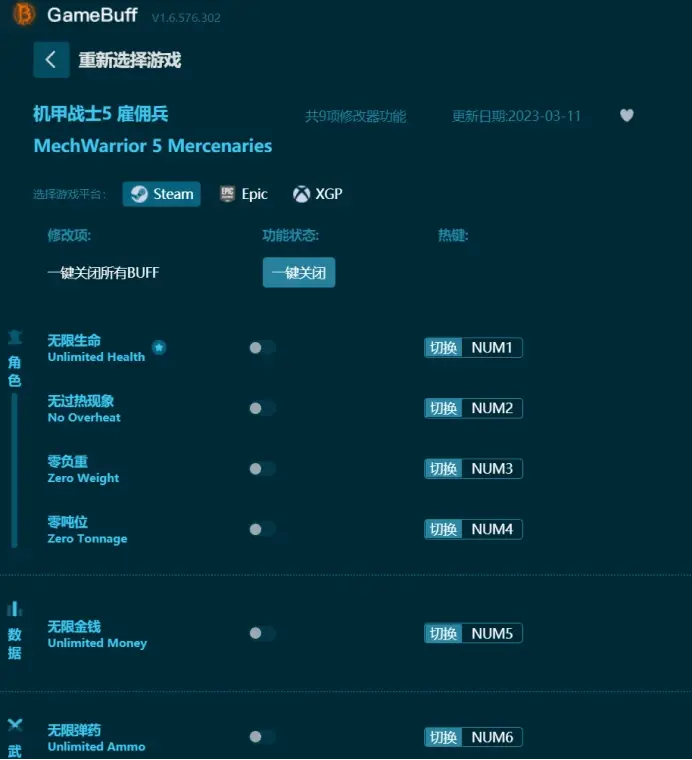Edit the NUM4 hotkey field

[x=492, y=529]
